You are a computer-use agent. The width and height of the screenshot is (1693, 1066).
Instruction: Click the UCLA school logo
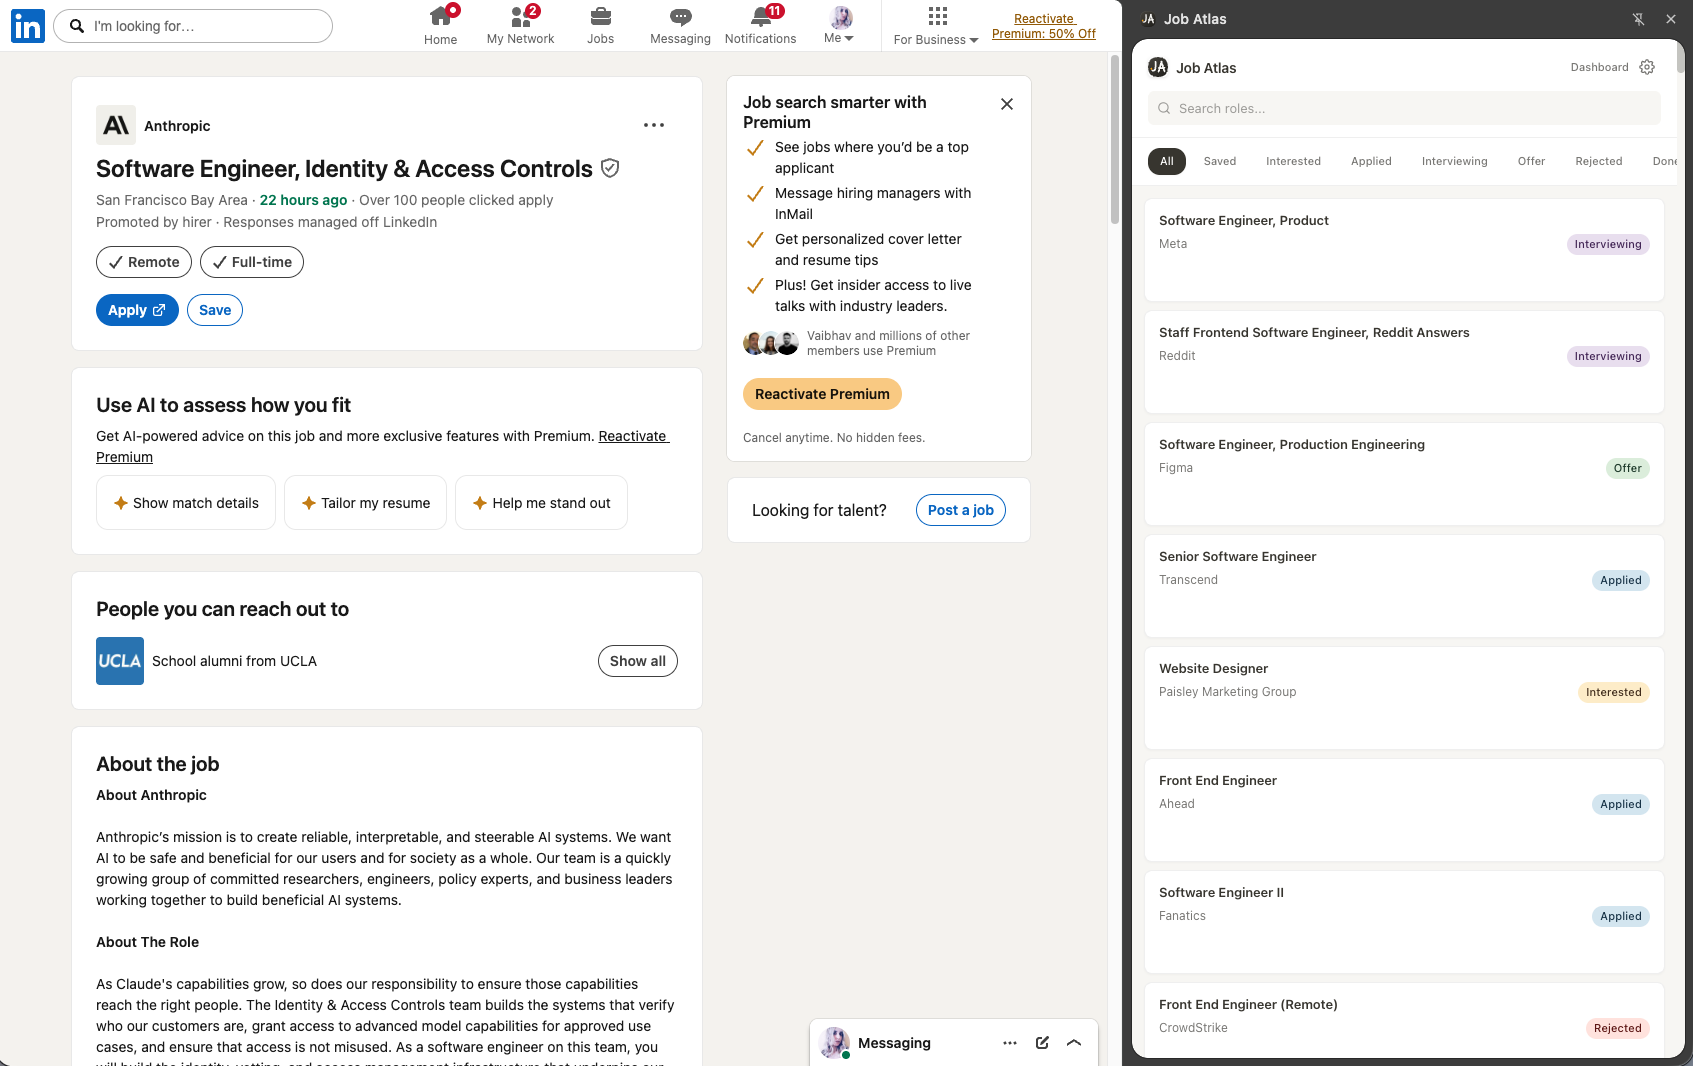[x=120, y=661]
